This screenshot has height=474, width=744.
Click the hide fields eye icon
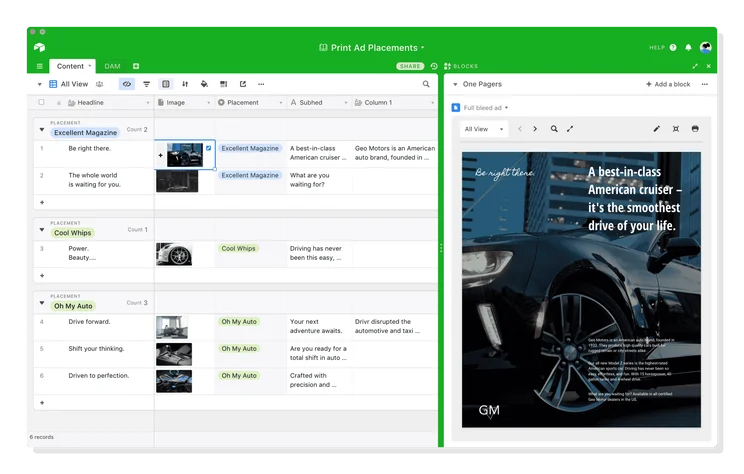[127, 84]
